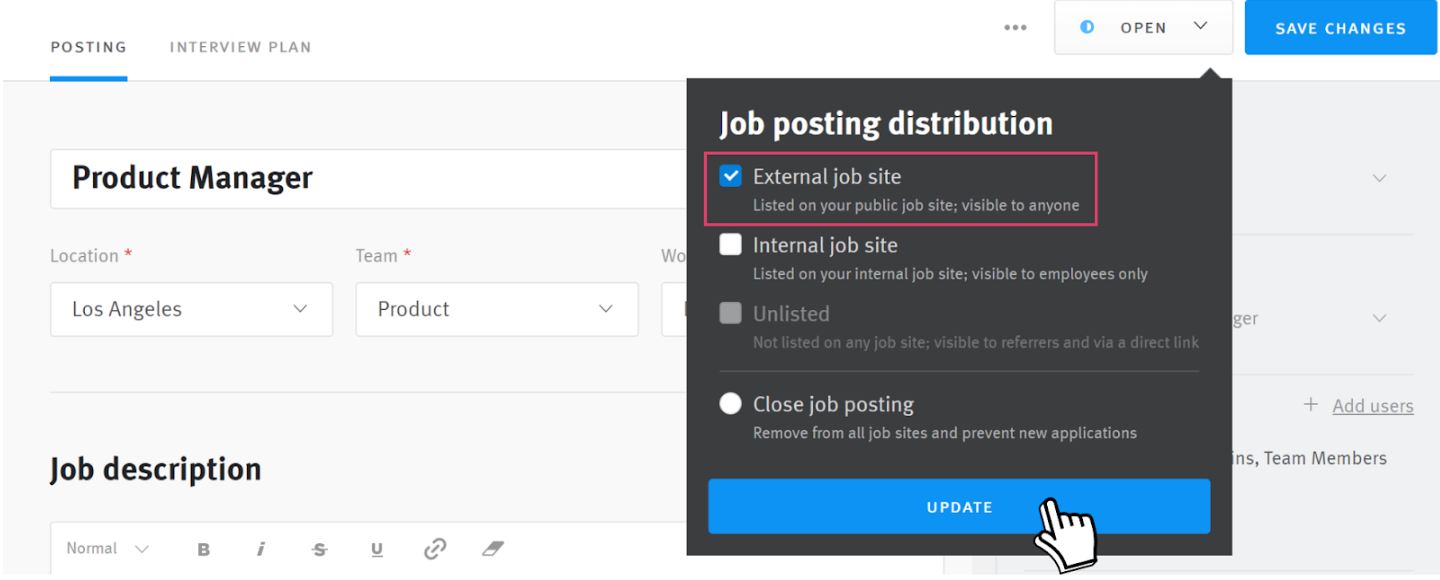Apply italic formatting
1440x580 pixels.
tap(261, 548)
